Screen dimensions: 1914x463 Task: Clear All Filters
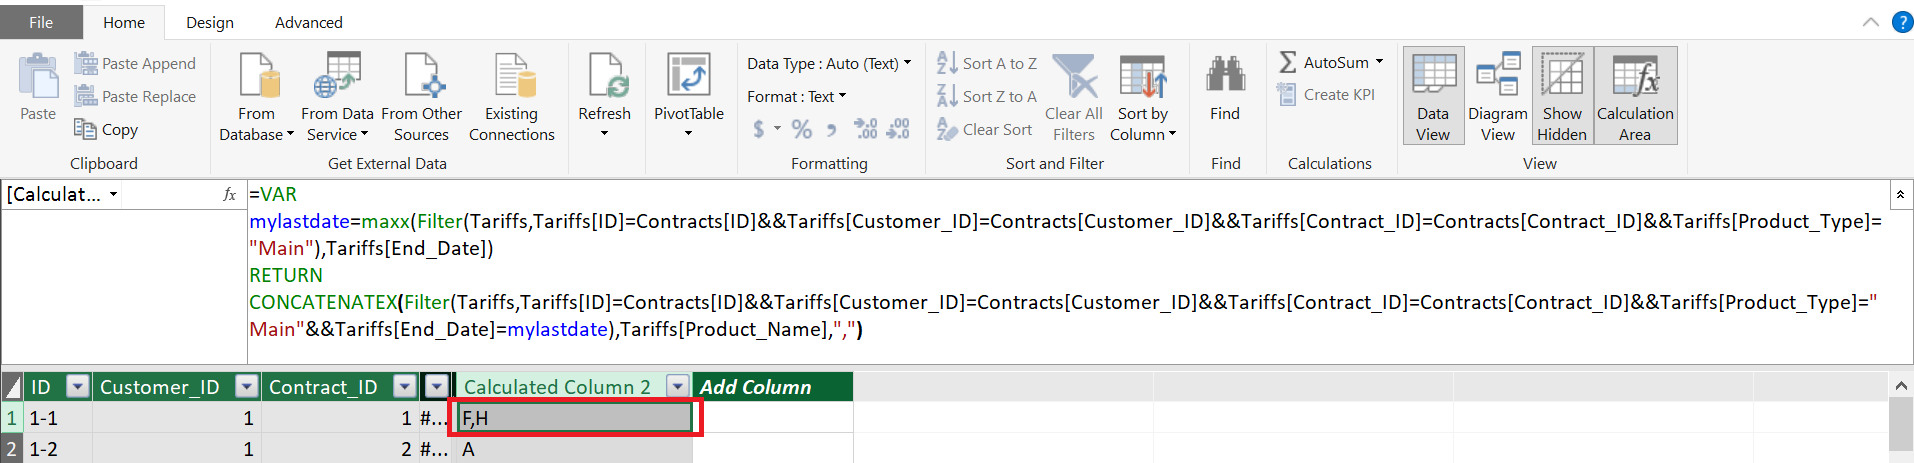pos(1074,97)
